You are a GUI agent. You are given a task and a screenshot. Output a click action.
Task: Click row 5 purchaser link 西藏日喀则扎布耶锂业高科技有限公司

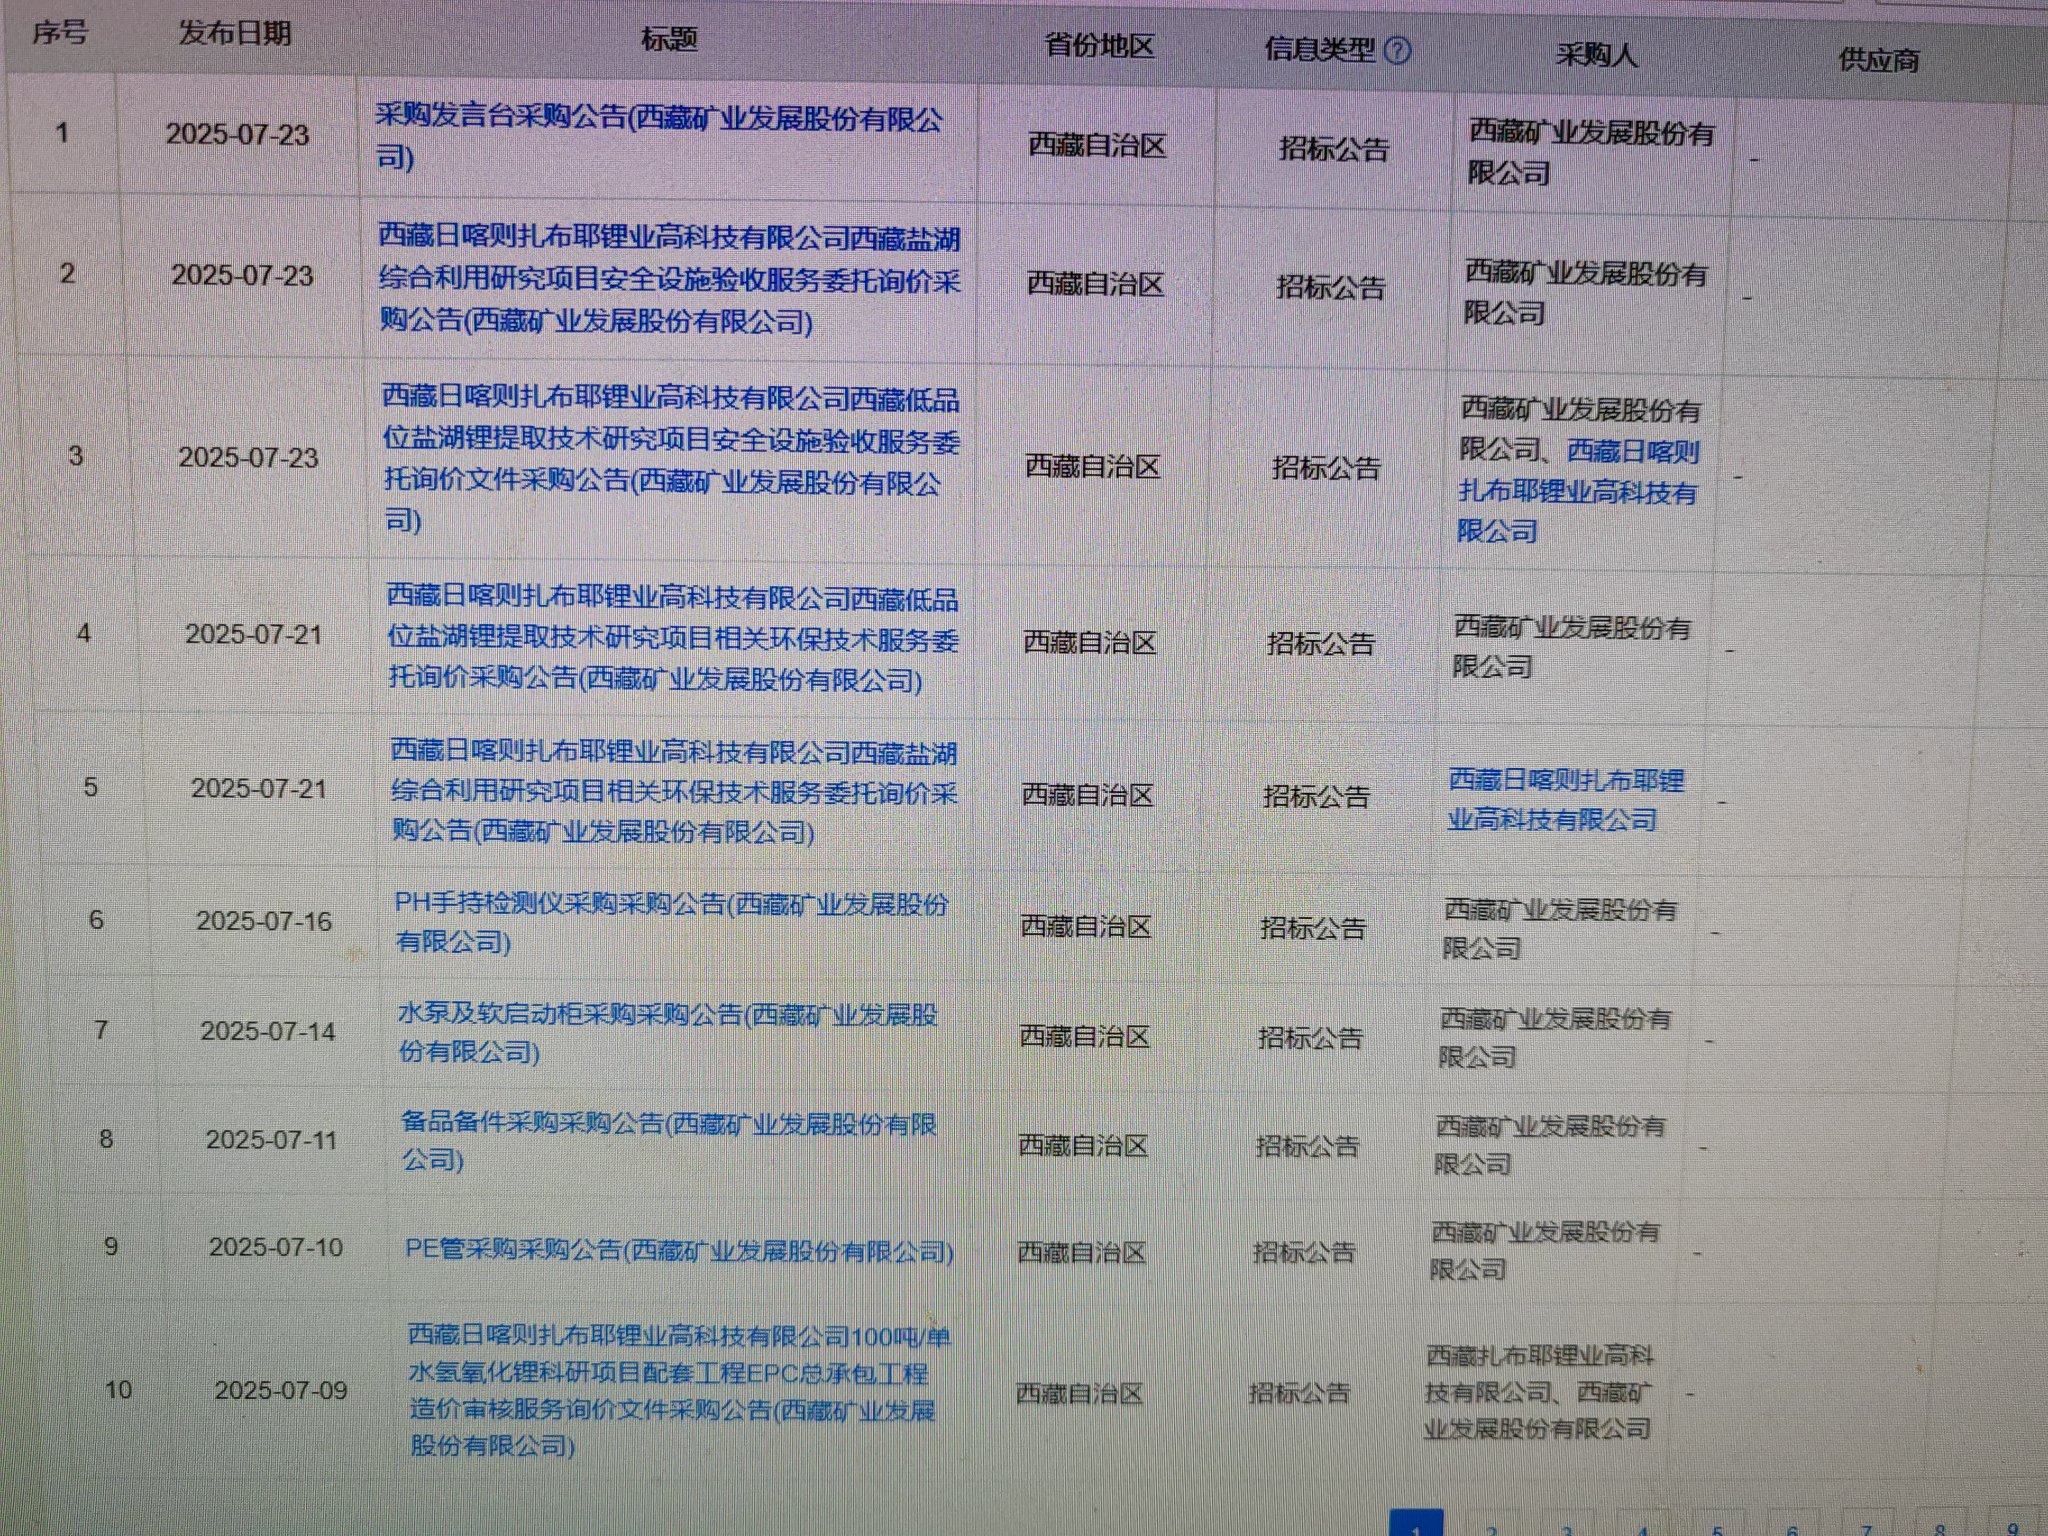tap(1567, 800)
